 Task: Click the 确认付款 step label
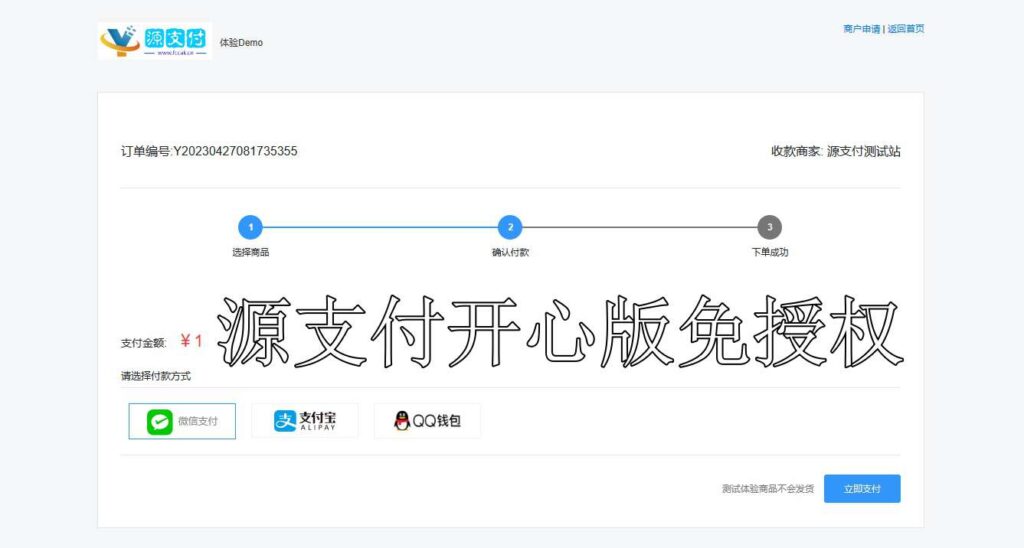(510, 252)
